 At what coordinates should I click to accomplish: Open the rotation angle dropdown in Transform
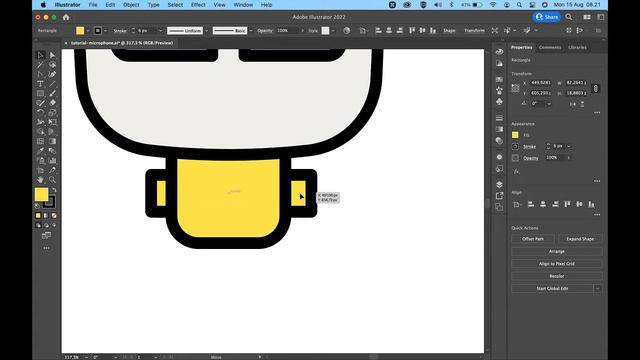click(x=549, y=104)
